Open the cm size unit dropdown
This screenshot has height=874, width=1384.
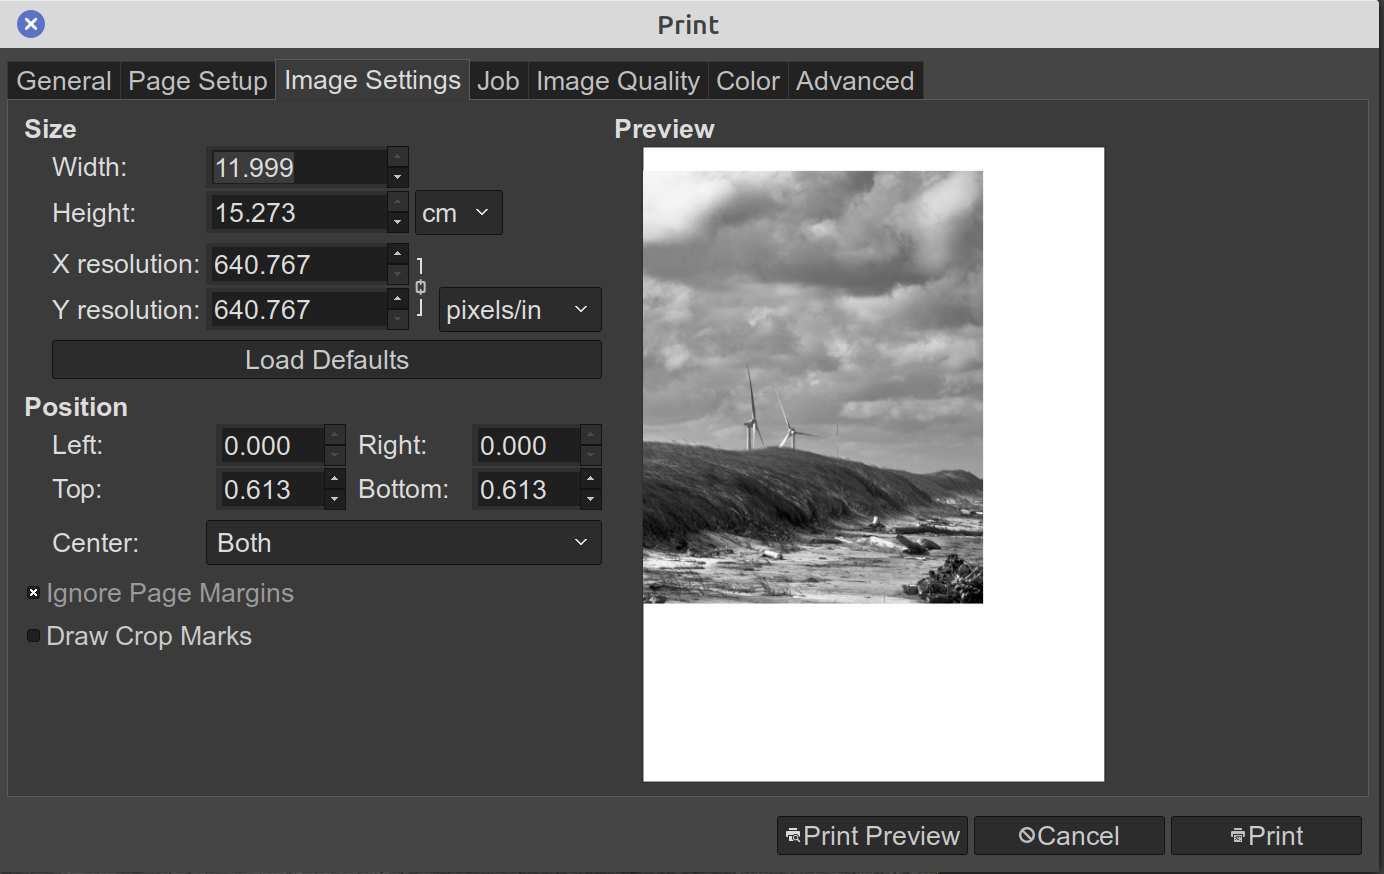coord(458,213)
